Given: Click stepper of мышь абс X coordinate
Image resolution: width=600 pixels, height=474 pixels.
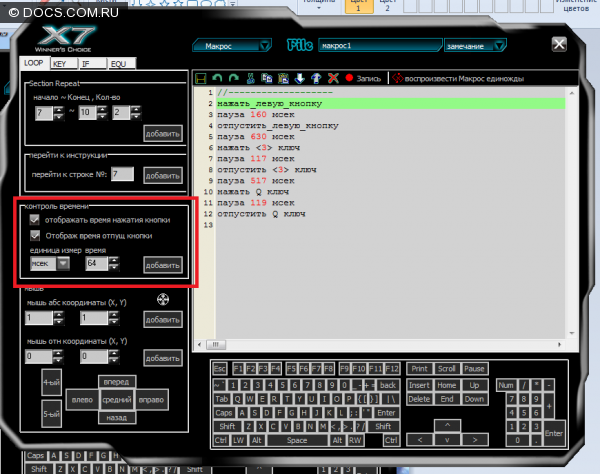Looking at the screenshot, I should 58,318.
